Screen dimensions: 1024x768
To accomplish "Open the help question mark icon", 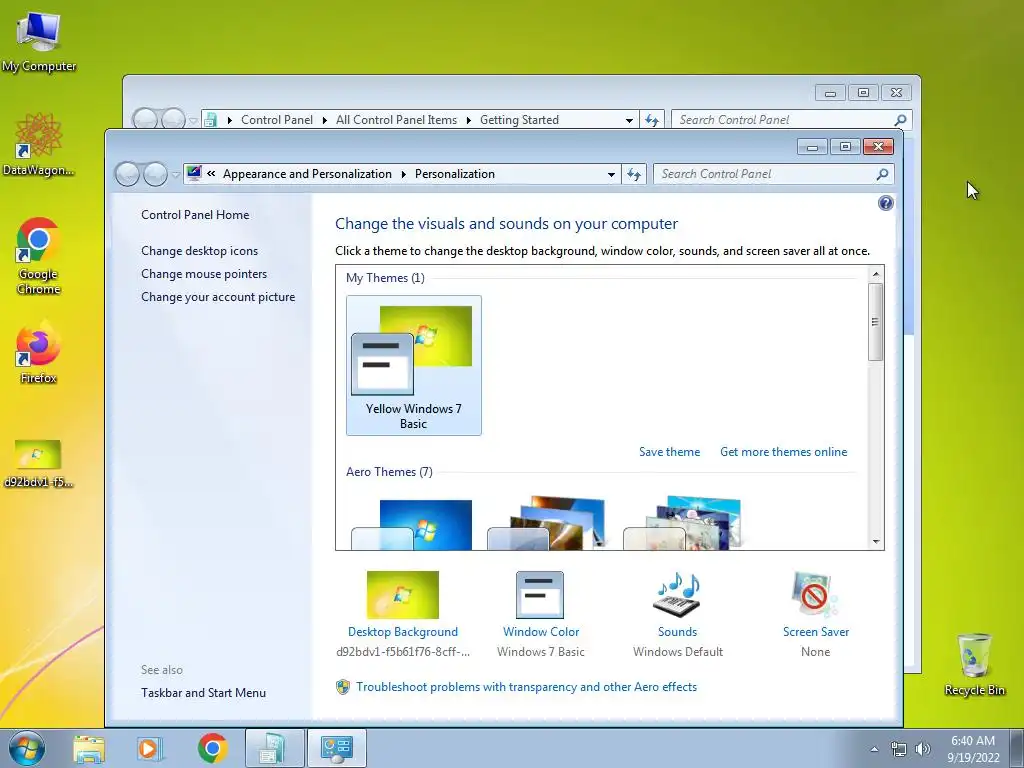I will tap(885, 203).
